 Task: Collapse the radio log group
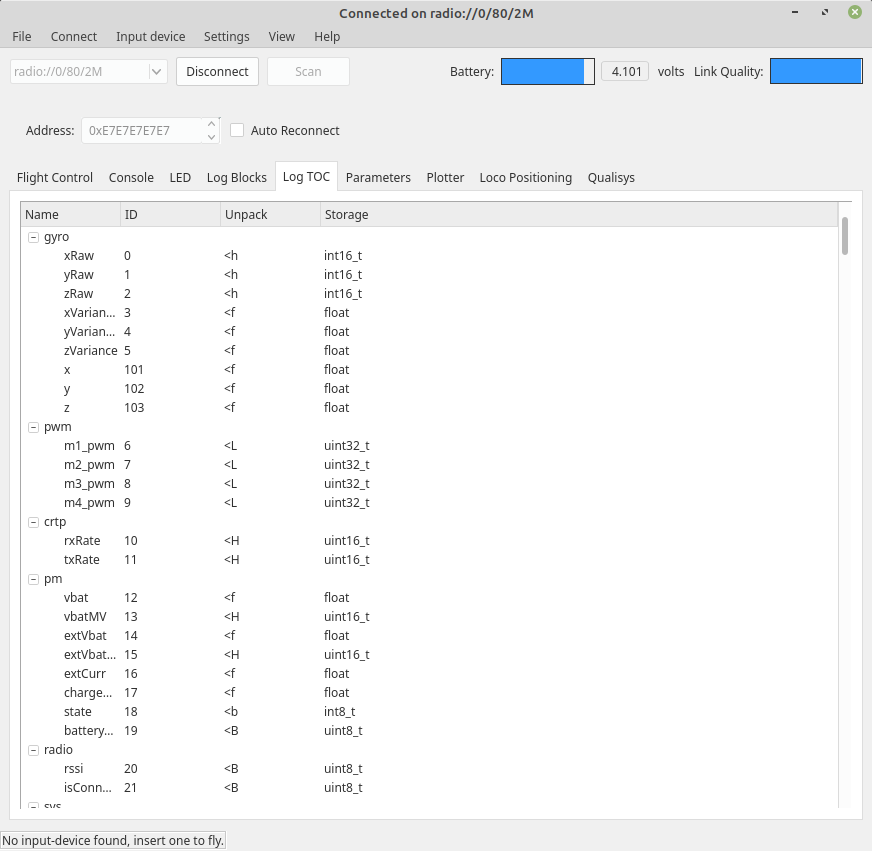[x=33, y=750]
